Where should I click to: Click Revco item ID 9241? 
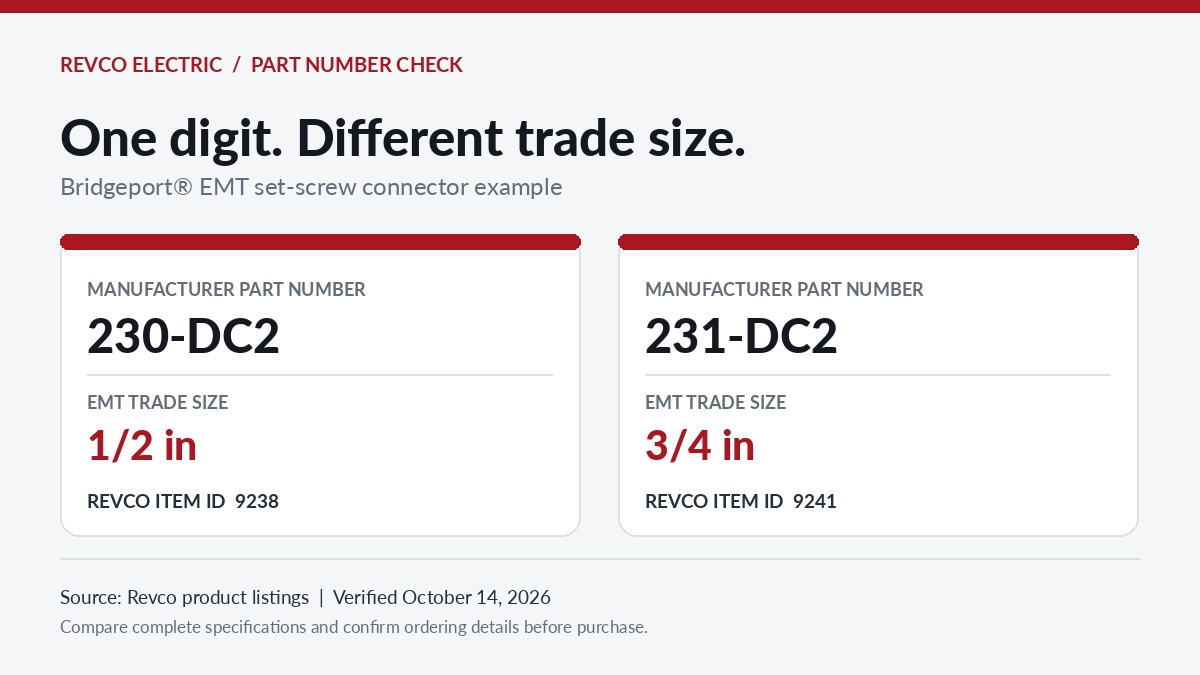[741, 501]
